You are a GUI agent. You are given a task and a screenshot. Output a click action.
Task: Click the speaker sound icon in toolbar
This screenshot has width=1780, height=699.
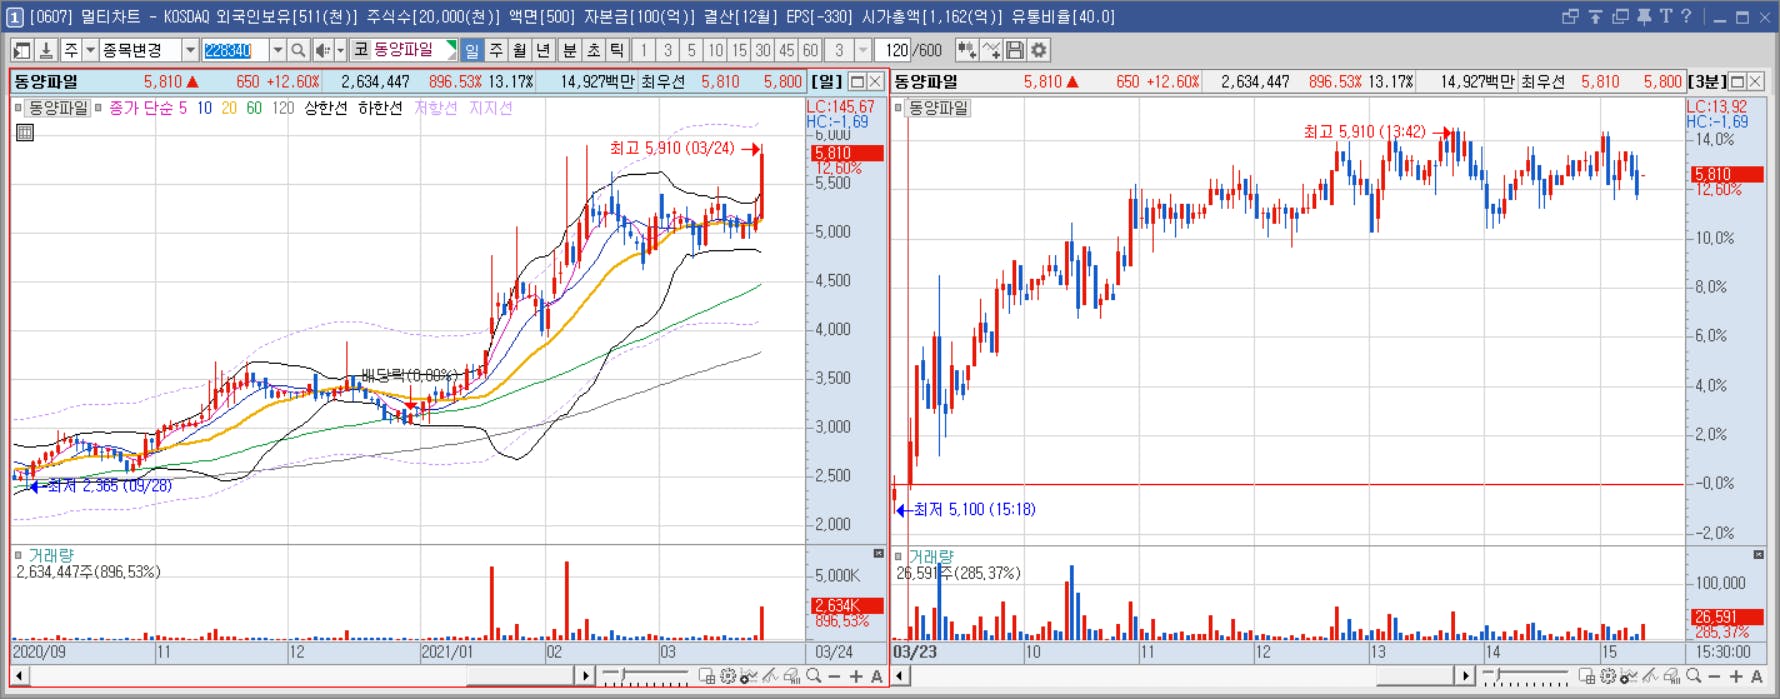coord(323,50)
